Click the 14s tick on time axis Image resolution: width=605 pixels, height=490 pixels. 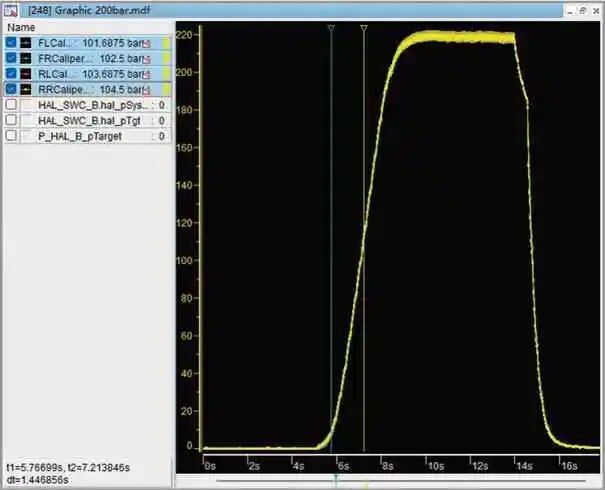pyautogui.click(x=524, y=466)
